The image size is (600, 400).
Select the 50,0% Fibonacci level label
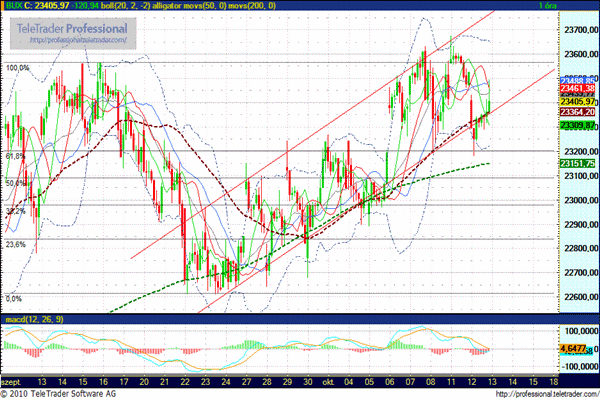click(15, 184)
